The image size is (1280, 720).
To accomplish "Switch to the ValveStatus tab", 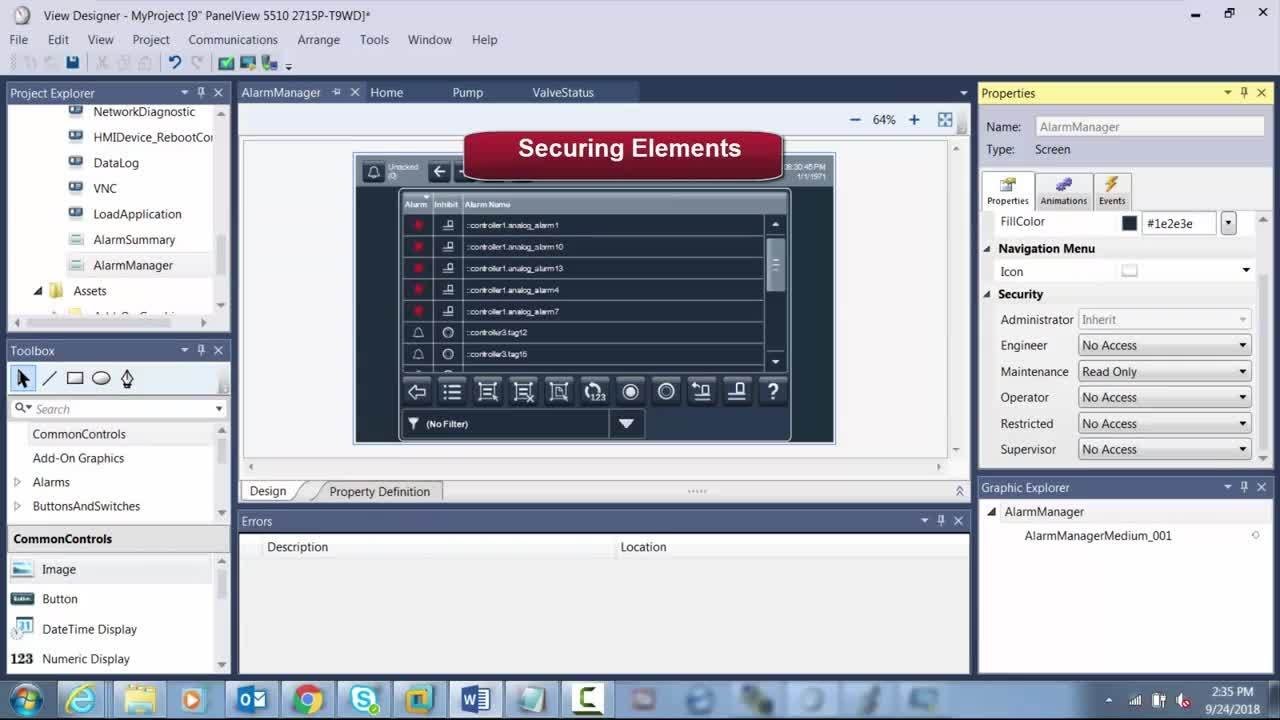I will [x=563, y=92].
